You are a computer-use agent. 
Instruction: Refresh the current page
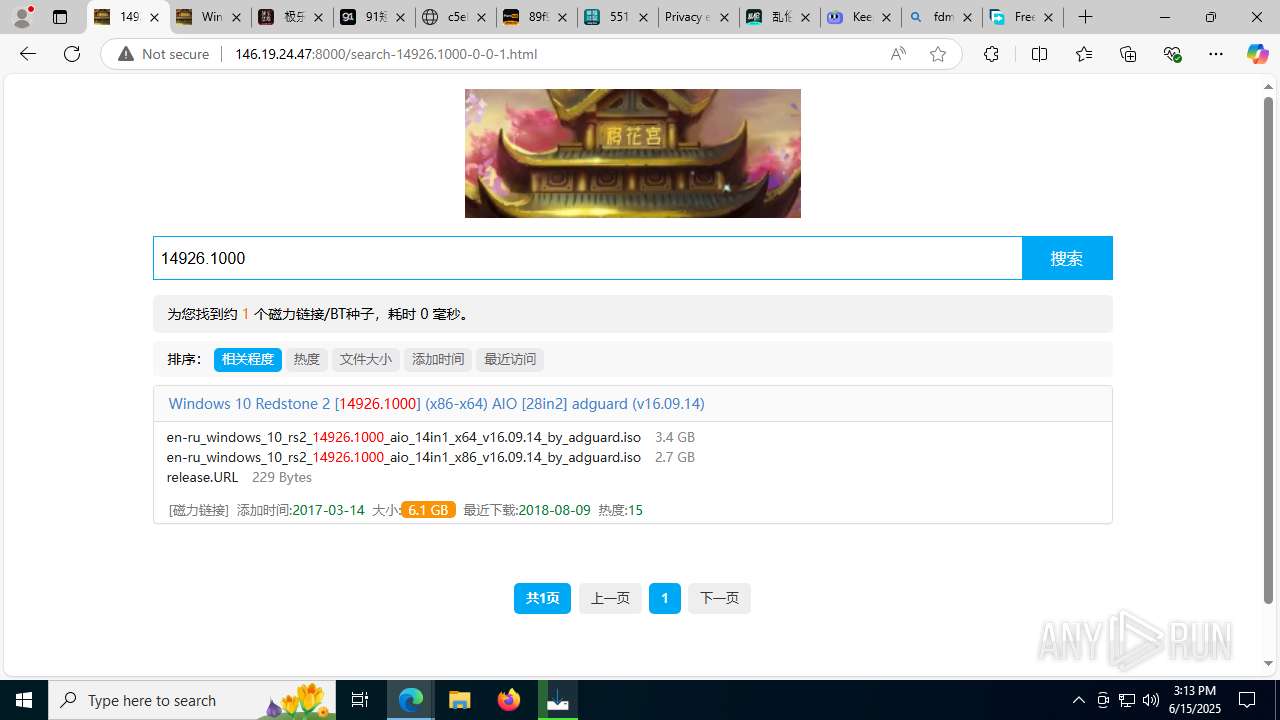[72, 54]
